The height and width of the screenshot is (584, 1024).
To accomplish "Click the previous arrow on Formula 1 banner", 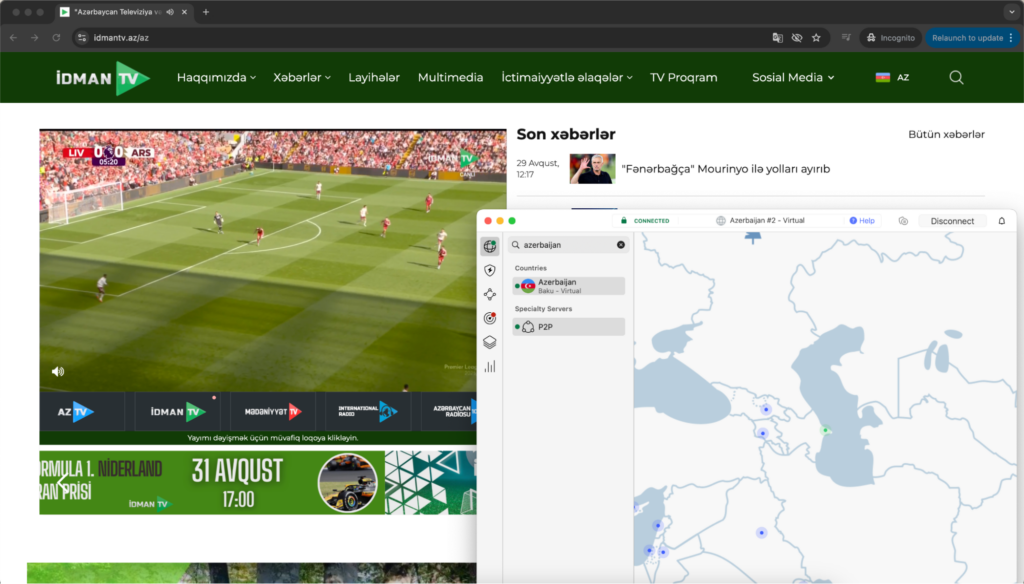I will point(61,483).
